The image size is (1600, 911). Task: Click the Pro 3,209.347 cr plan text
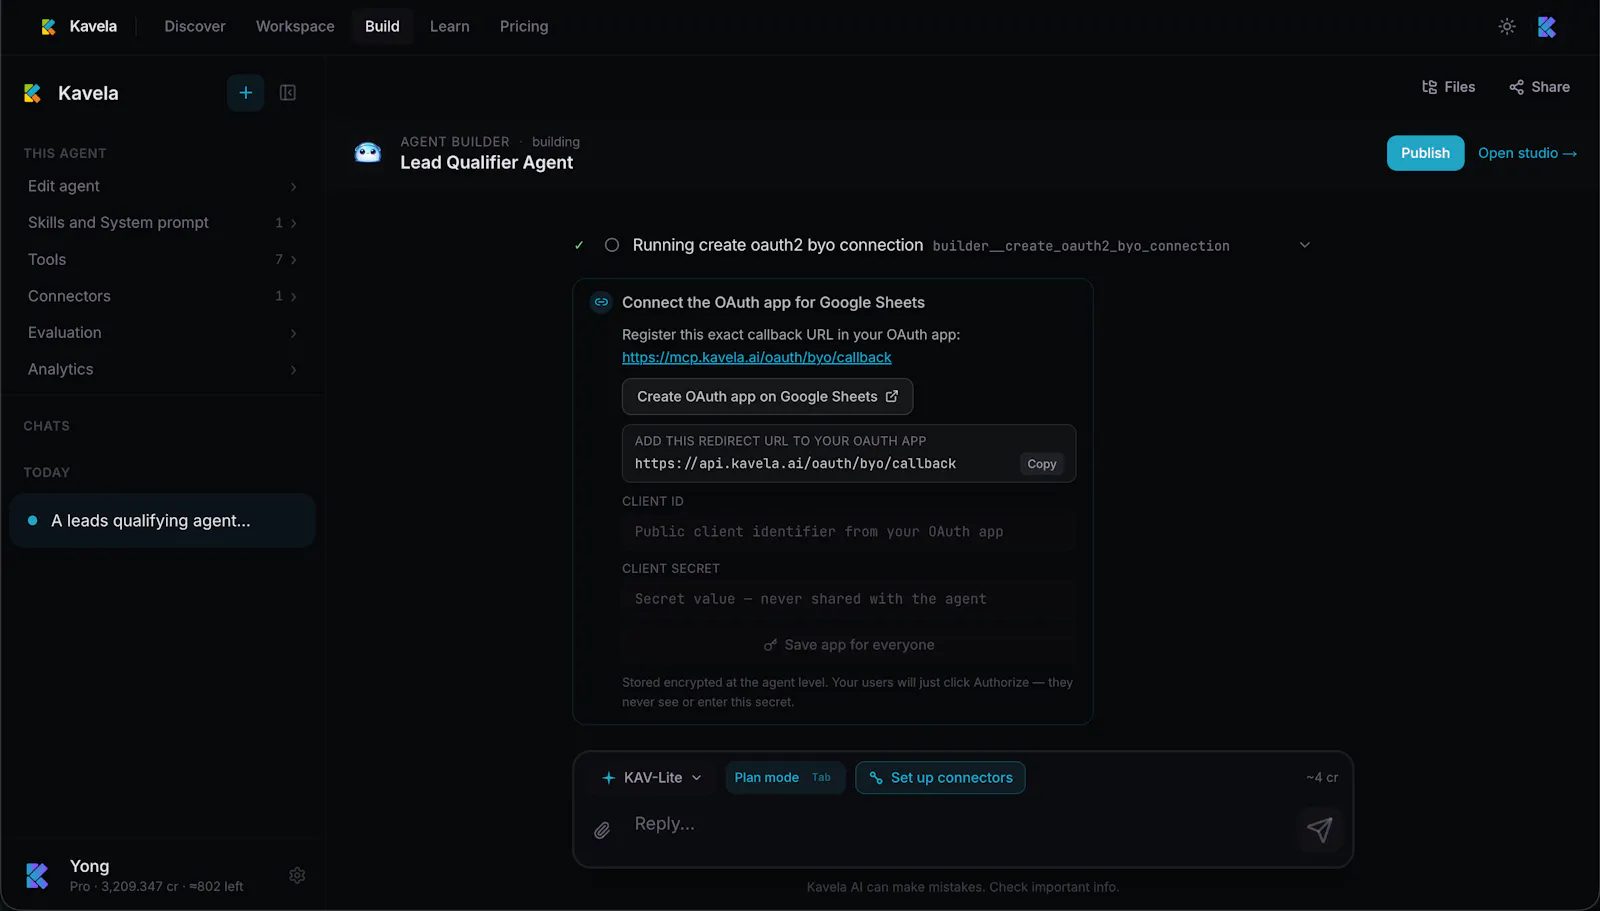point(156,887)
